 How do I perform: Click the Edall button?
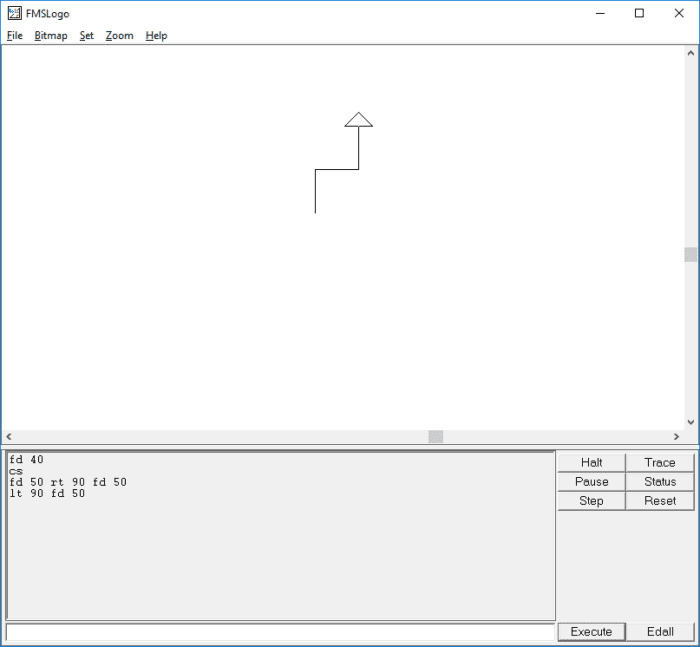[x=660, y=632]
